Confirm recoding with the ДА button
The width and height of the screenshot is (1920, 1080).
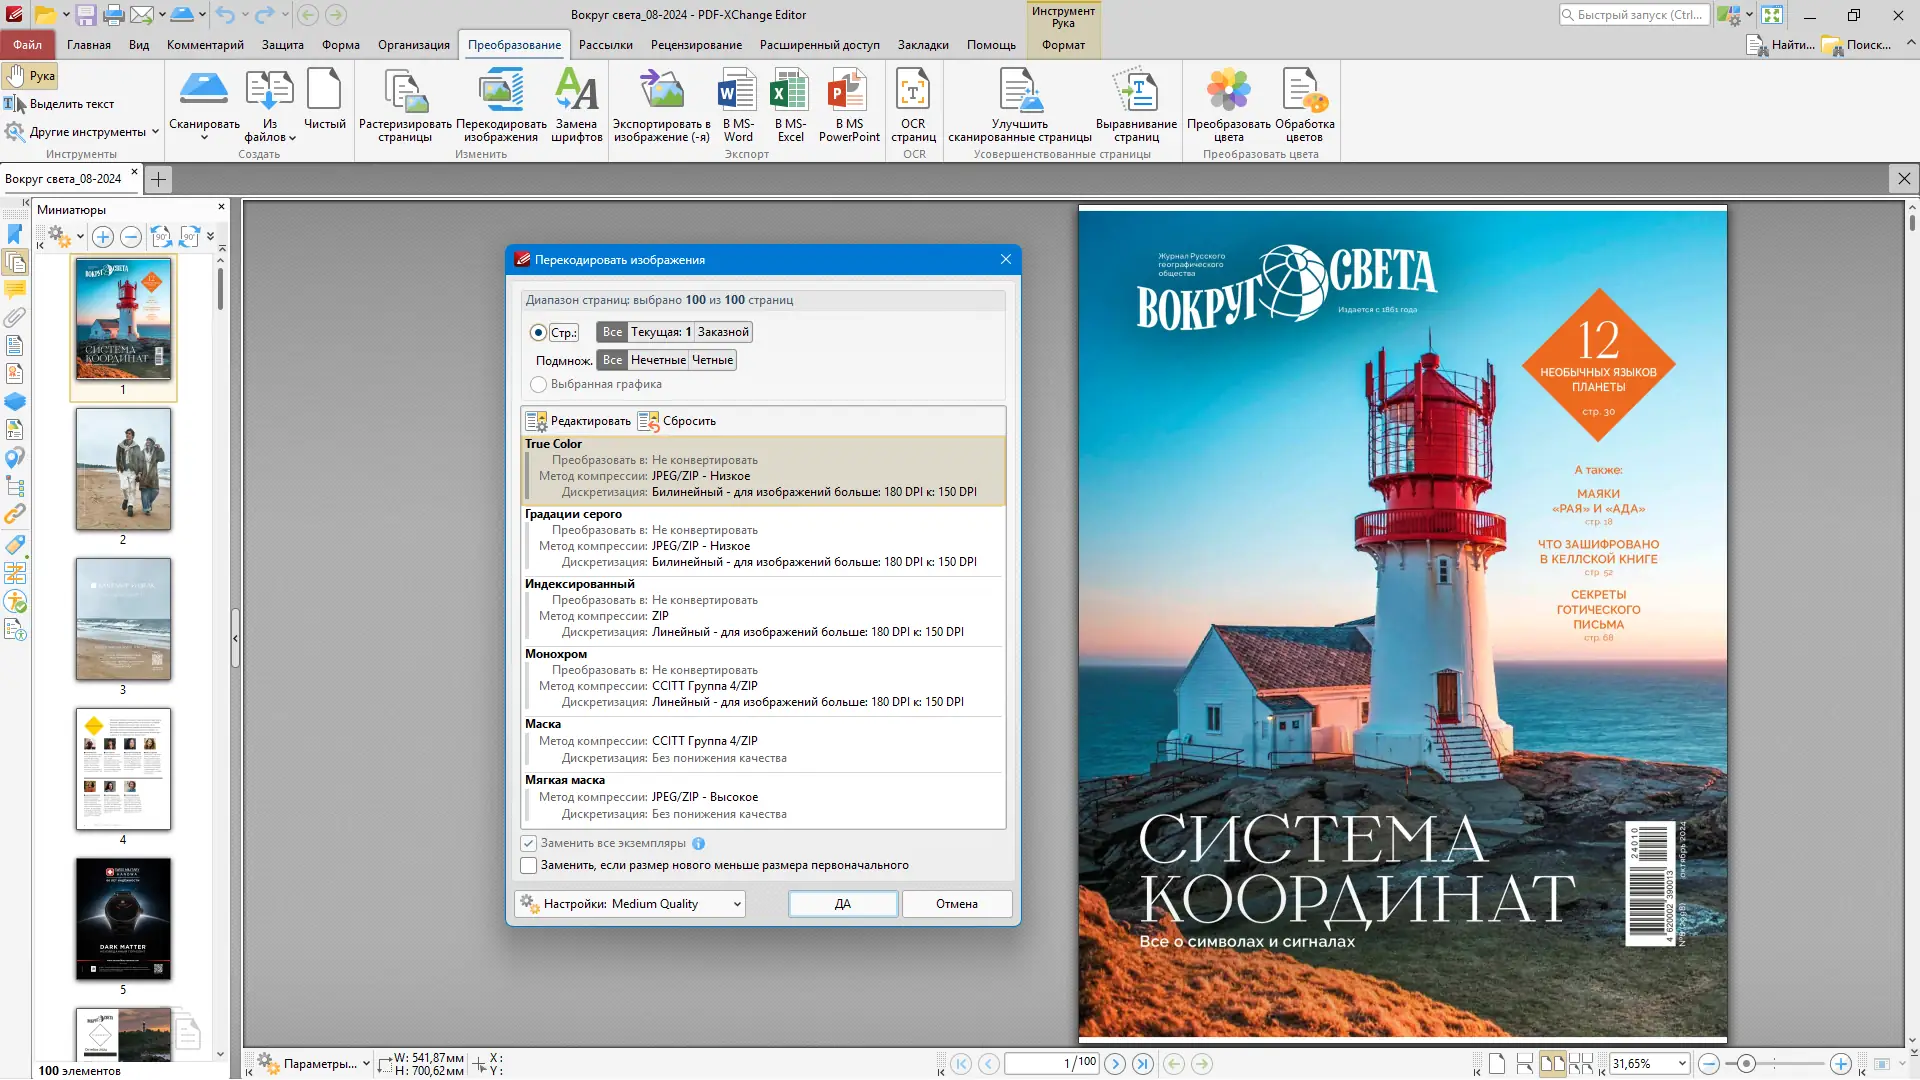pyautogui.click(x=843, y=903)
